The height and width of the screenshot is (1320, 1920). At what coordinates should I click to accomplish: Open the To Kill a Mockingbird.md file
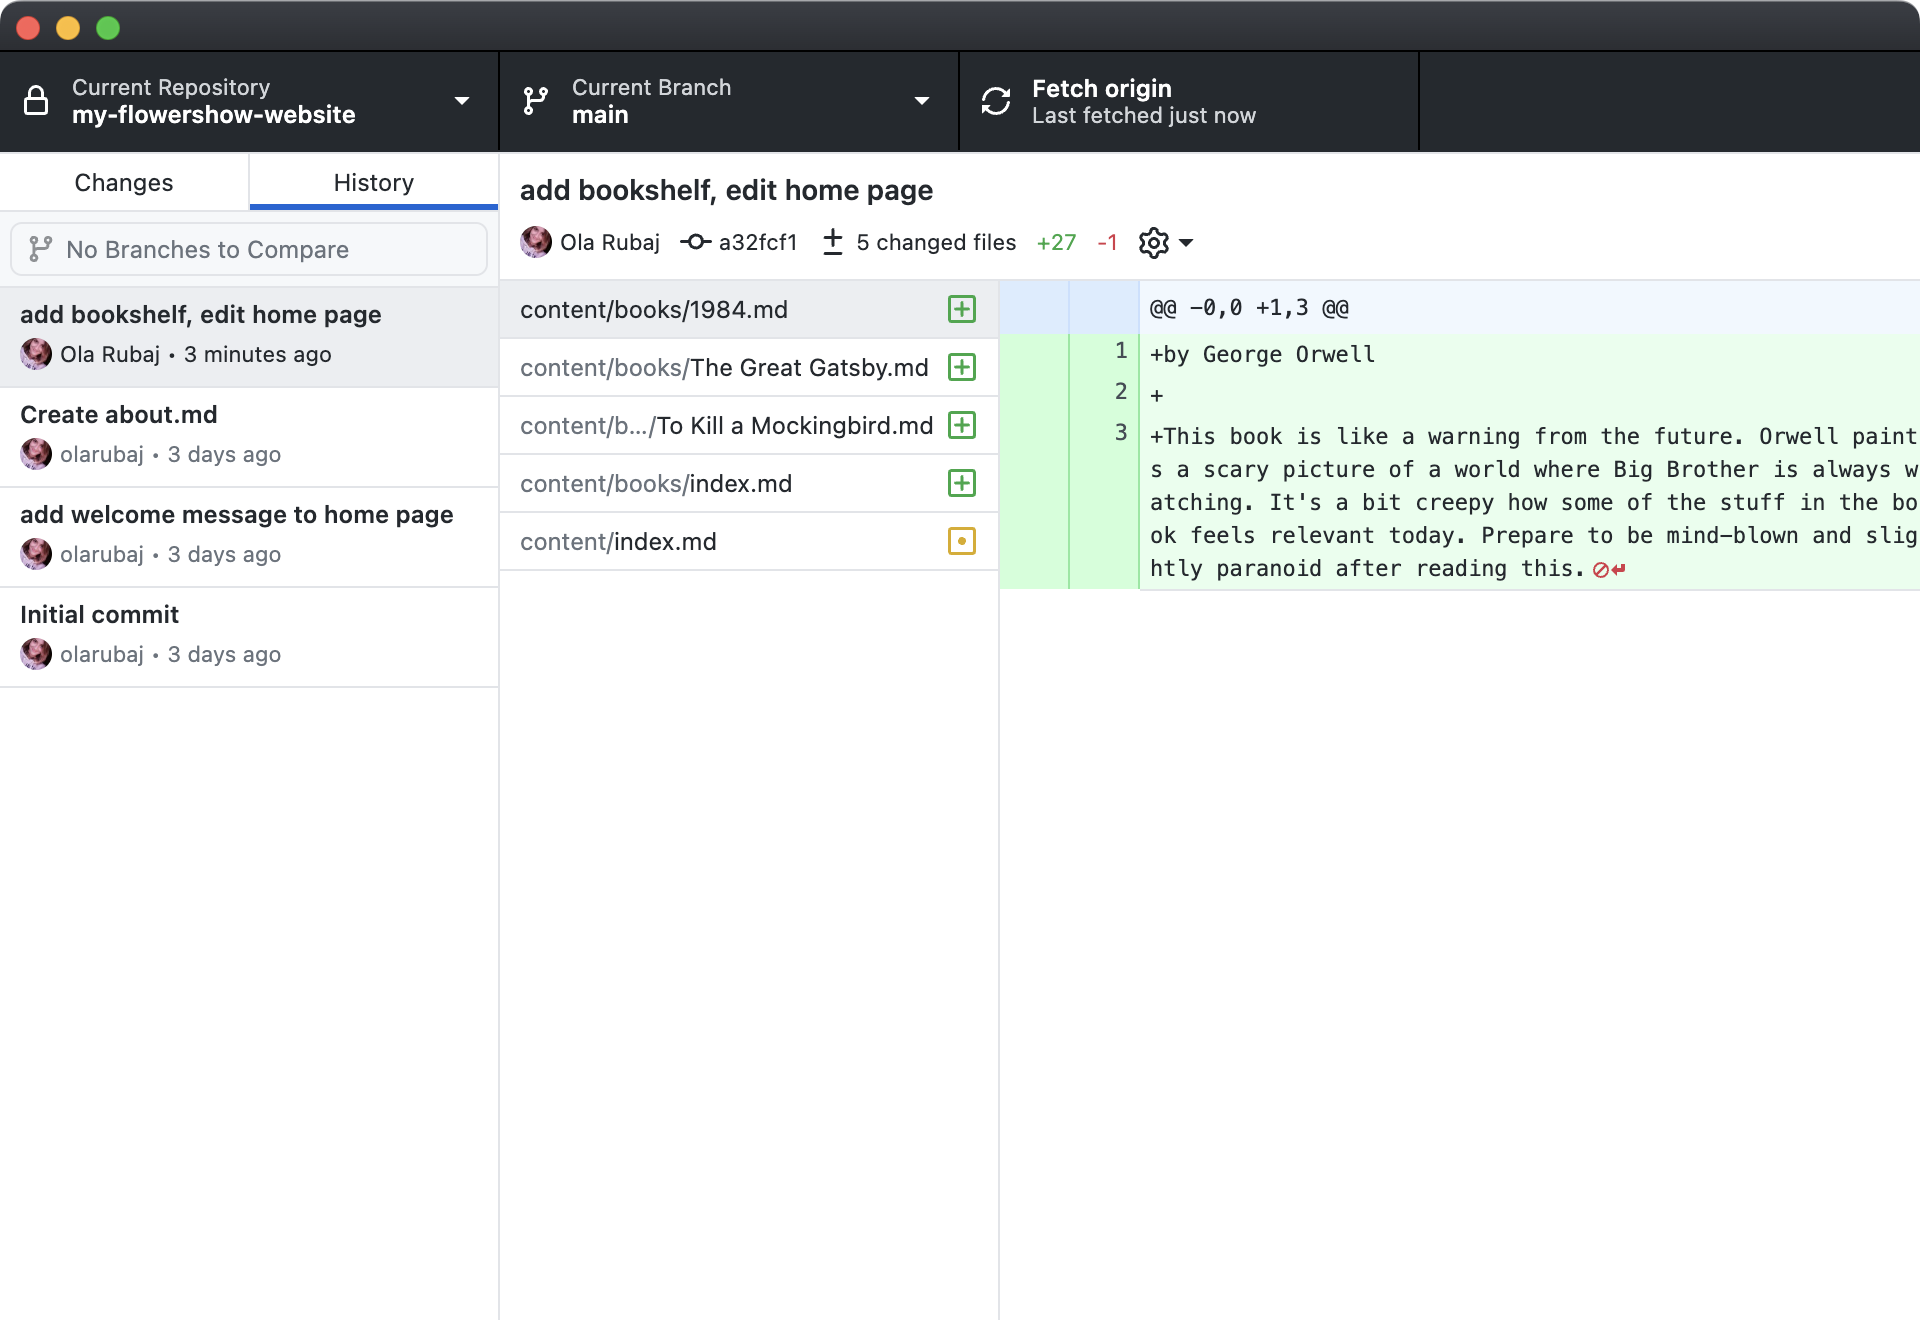coord(727,425)
